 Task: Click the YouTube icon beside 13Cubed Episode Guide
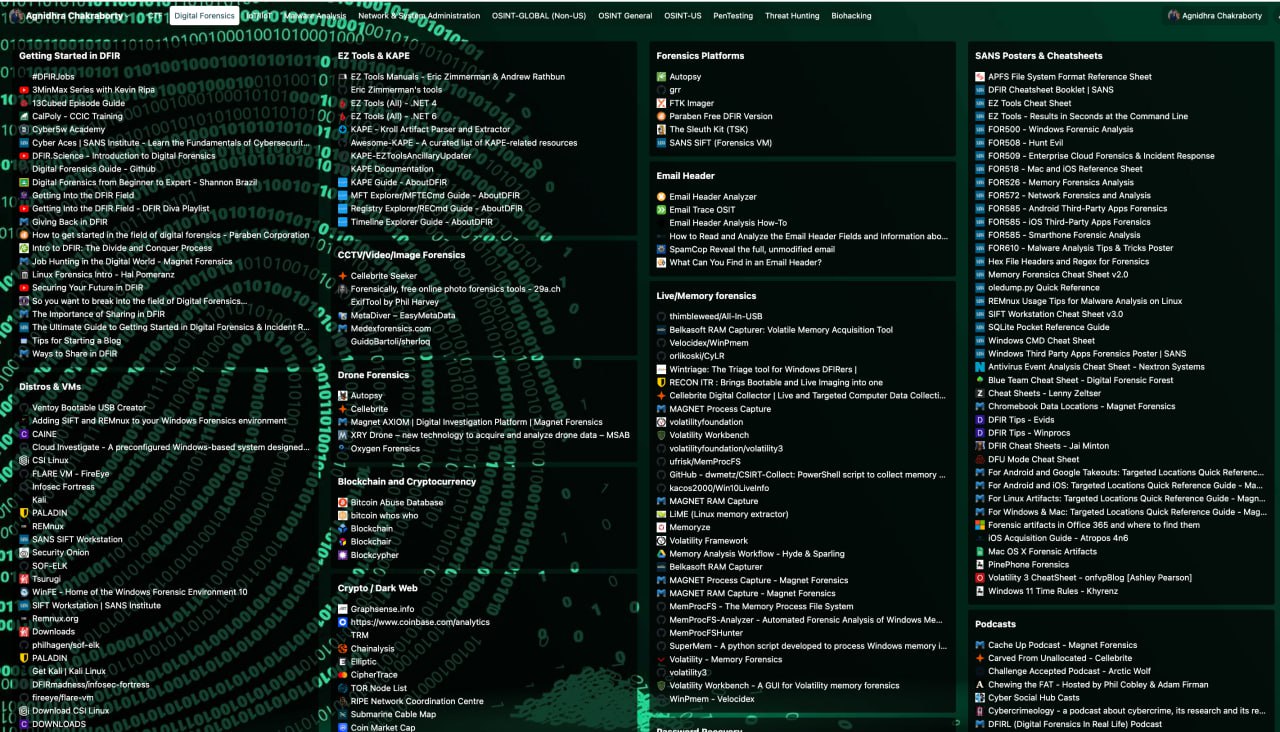(x=24, y=103)
